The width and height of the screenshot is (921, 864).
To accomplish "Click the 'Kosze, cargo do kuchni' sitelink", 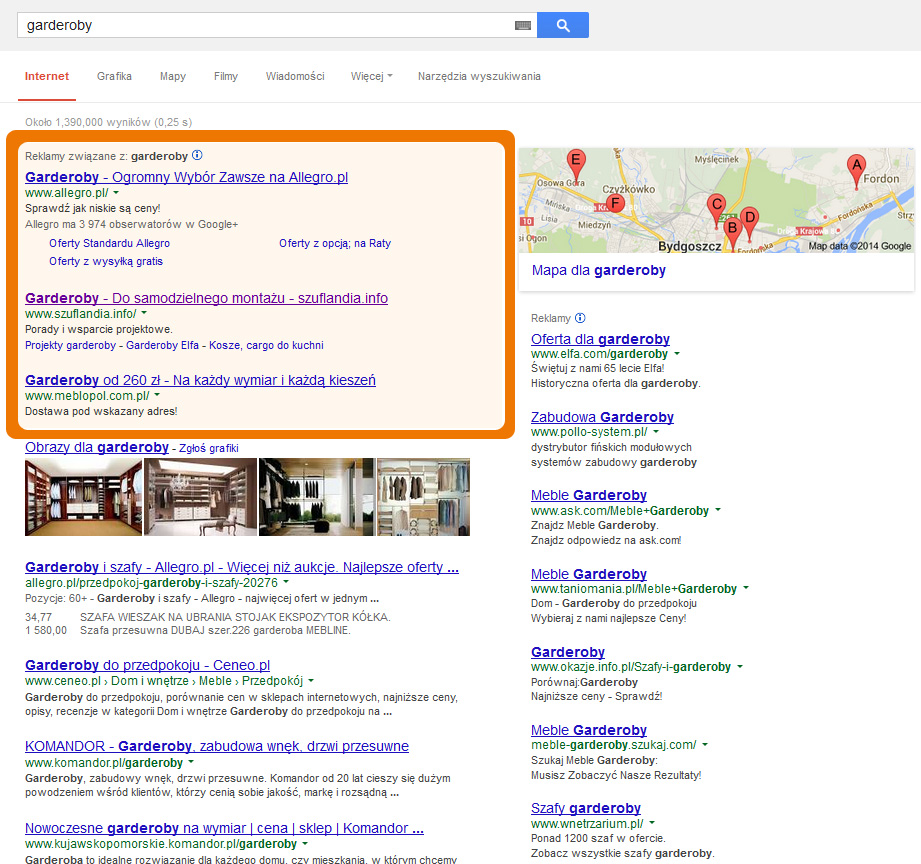I will pyautogui.click(x=266, y=345).
